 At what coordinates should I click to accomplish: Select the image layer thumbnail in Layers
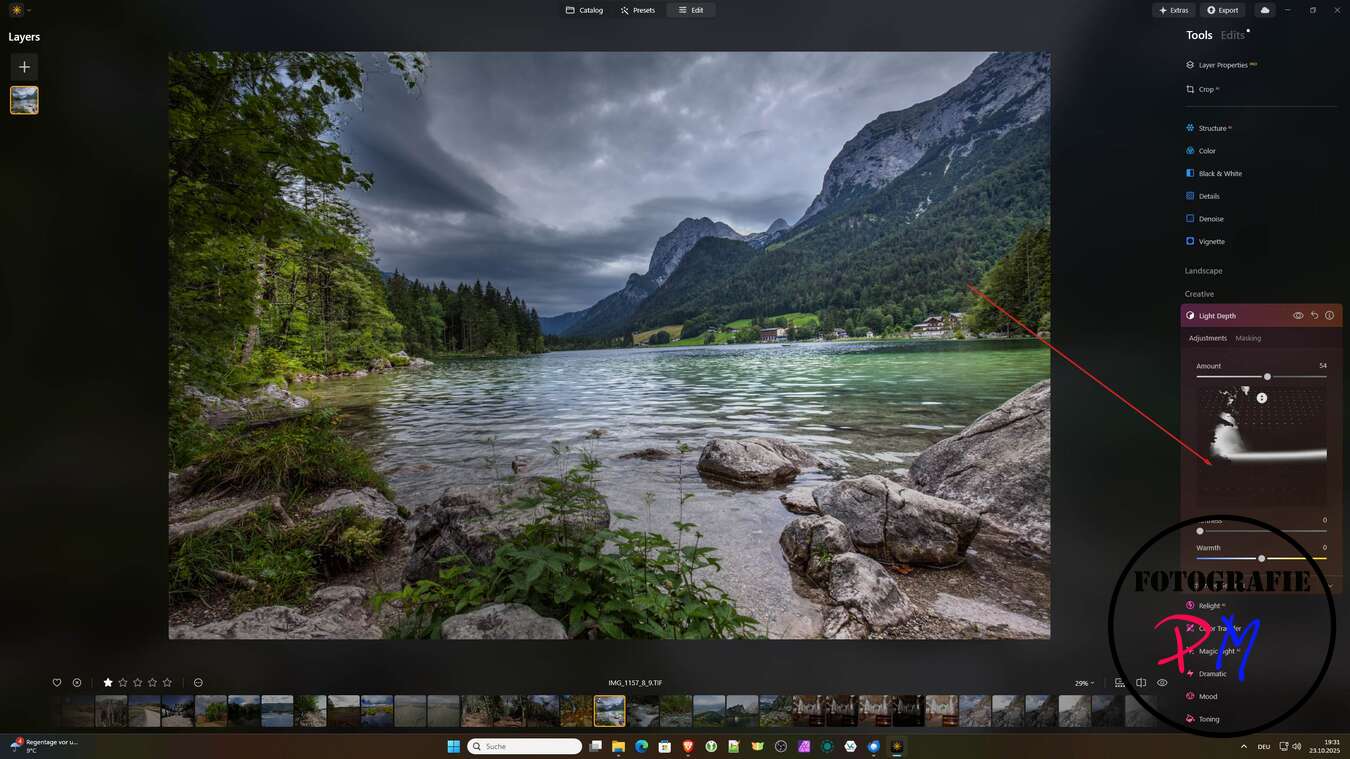[x=25, y=100]
